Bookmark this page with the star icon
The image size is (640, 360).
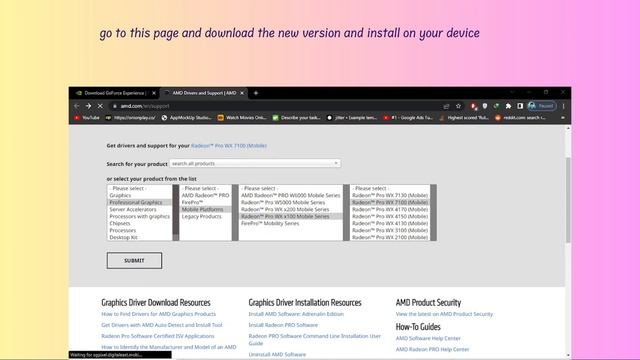(x=458, y=106)
